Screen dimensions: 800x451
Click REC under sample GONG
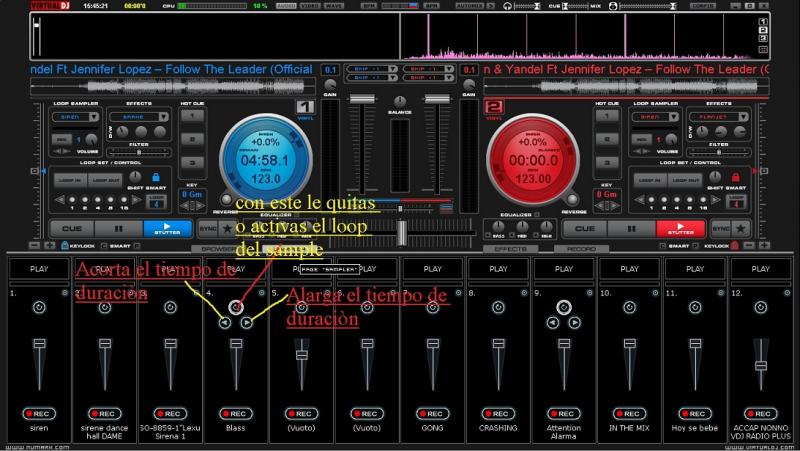tap(433, 413)
